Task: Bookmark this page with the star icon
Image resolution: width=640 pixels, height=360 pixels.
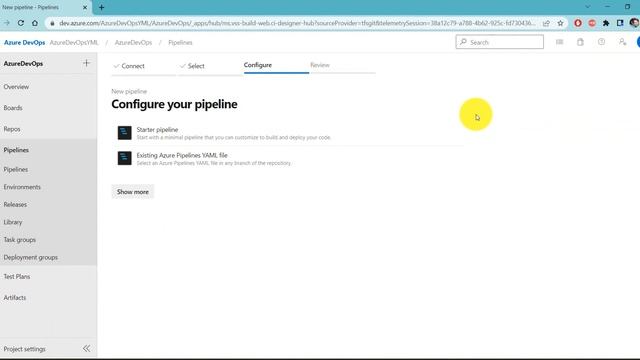Action: coord(560,23)
